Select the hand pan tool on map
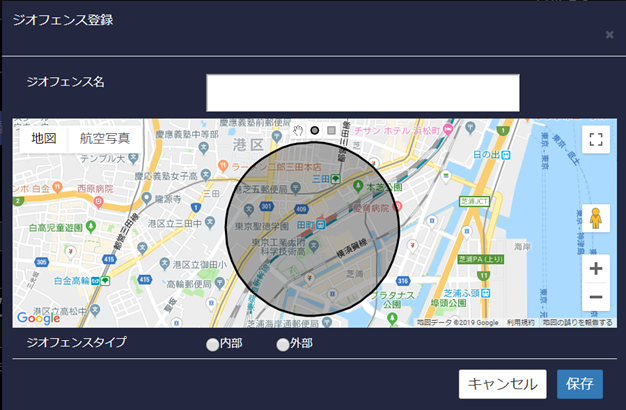 [x=297, y=130]
